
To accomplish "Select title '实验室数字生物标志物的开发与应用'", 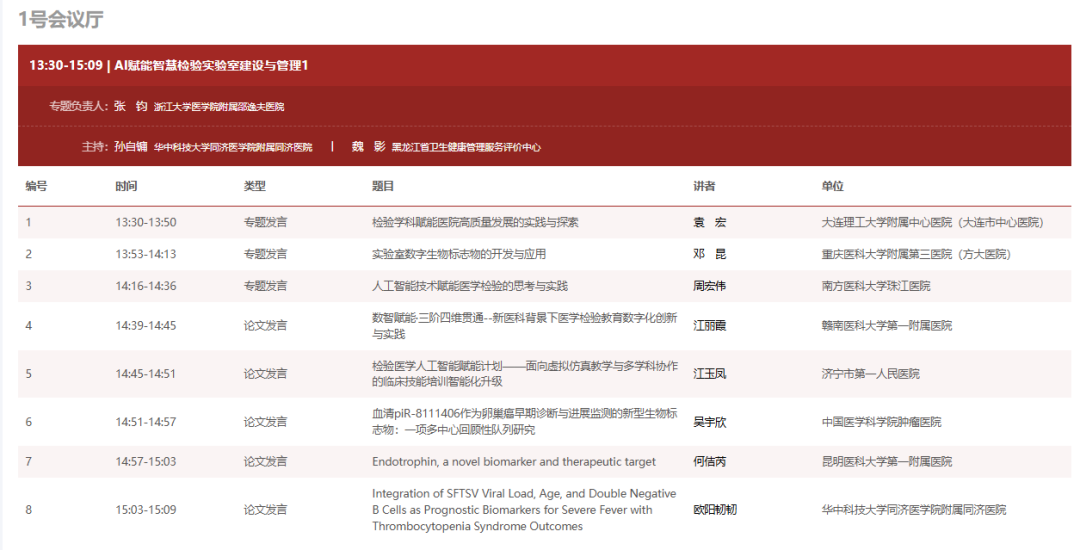I will tap(459, 254).
